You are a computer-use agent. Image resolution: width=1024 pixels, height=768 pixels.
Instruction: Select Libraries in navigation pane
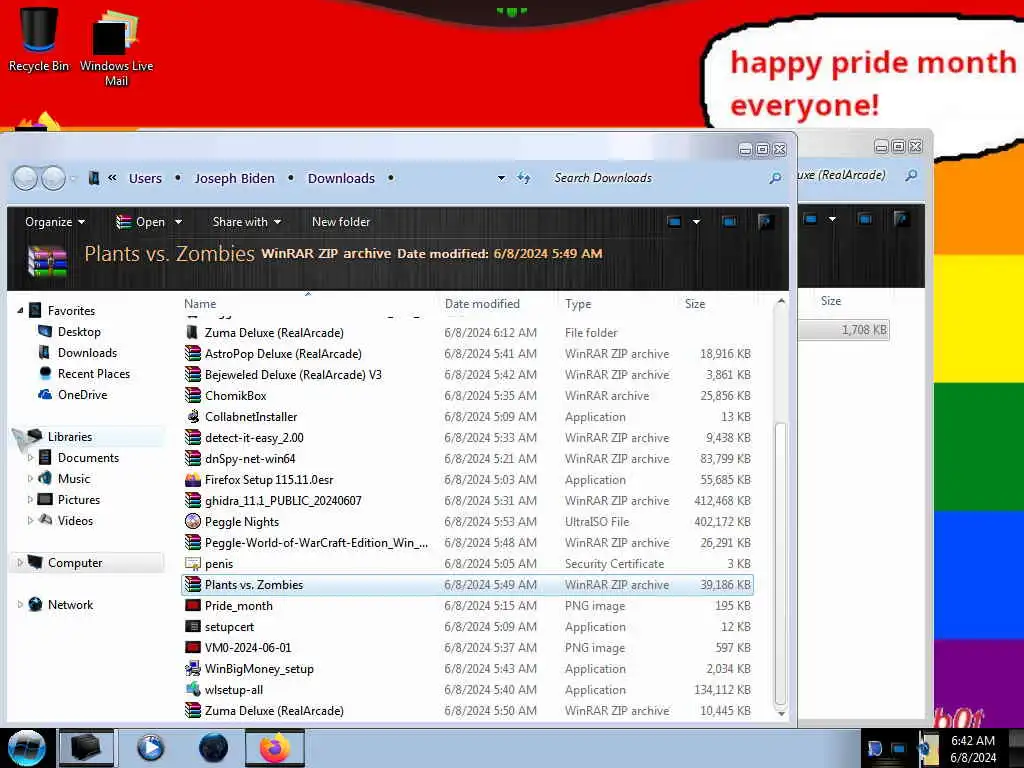point(69,437)
